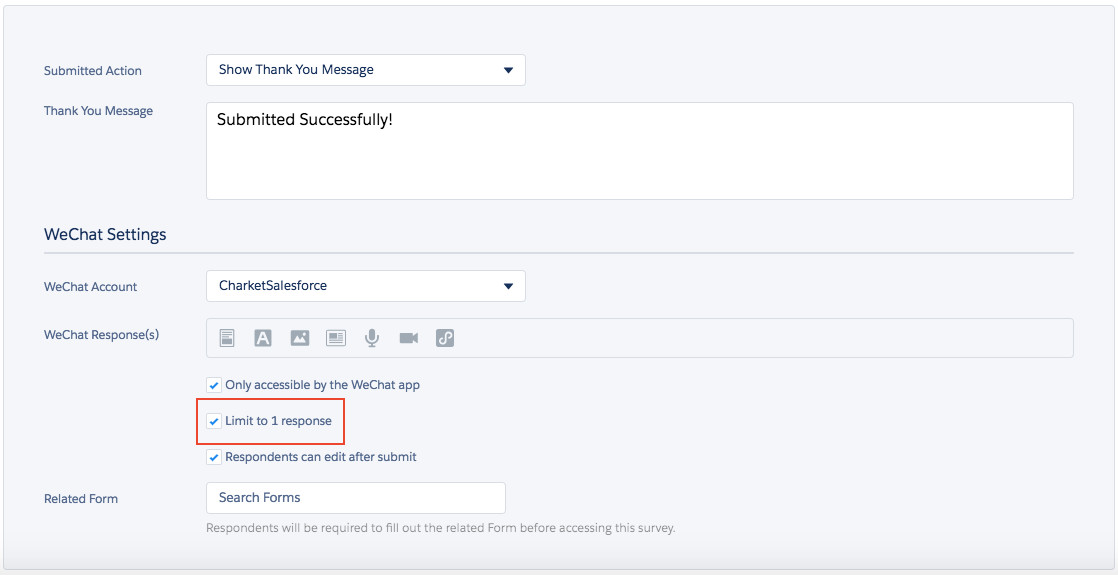Click the Respondents can edit after submit label
Image resolution: width=1118 pixels, height=575 pixels.
320,457
